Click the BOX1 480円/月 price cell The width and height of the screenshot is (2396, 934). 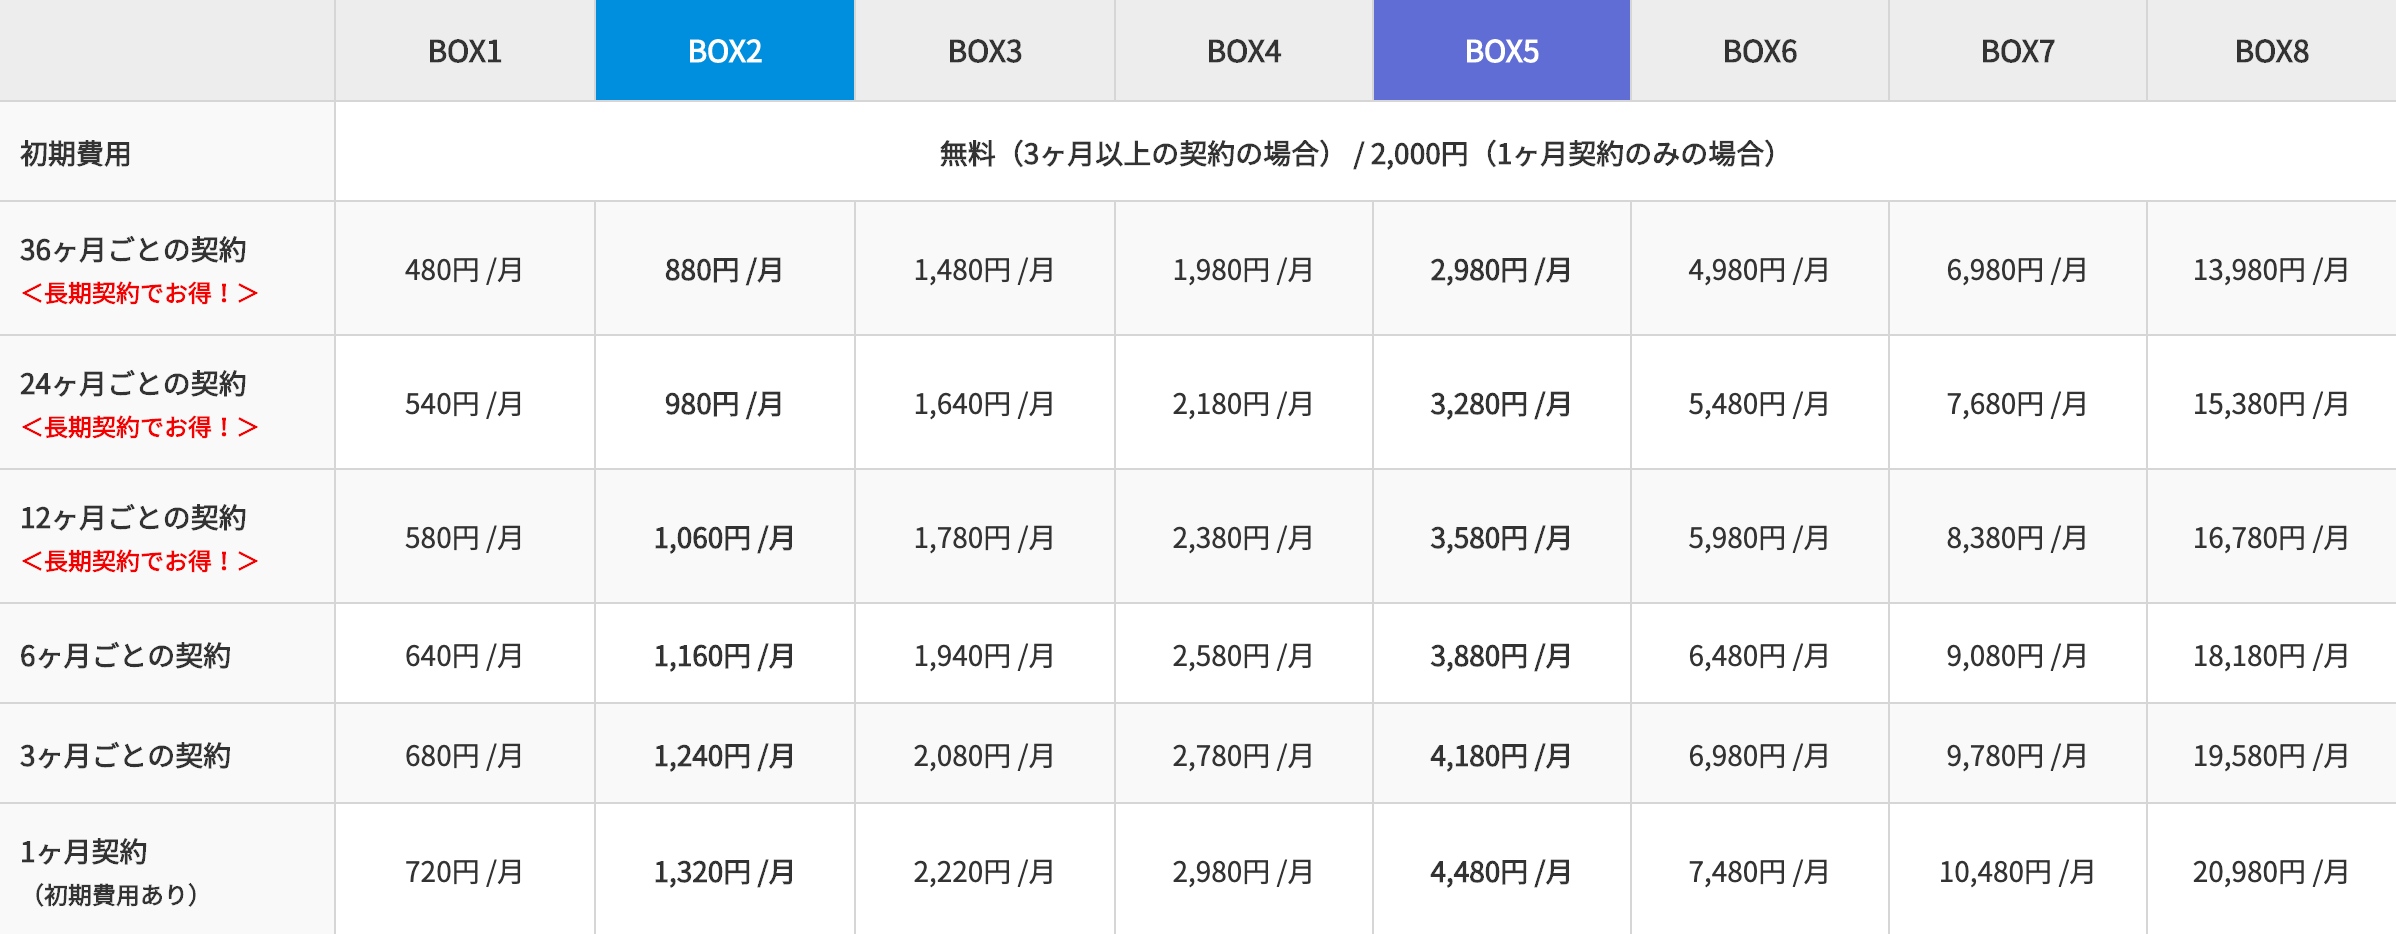(464, 270)
